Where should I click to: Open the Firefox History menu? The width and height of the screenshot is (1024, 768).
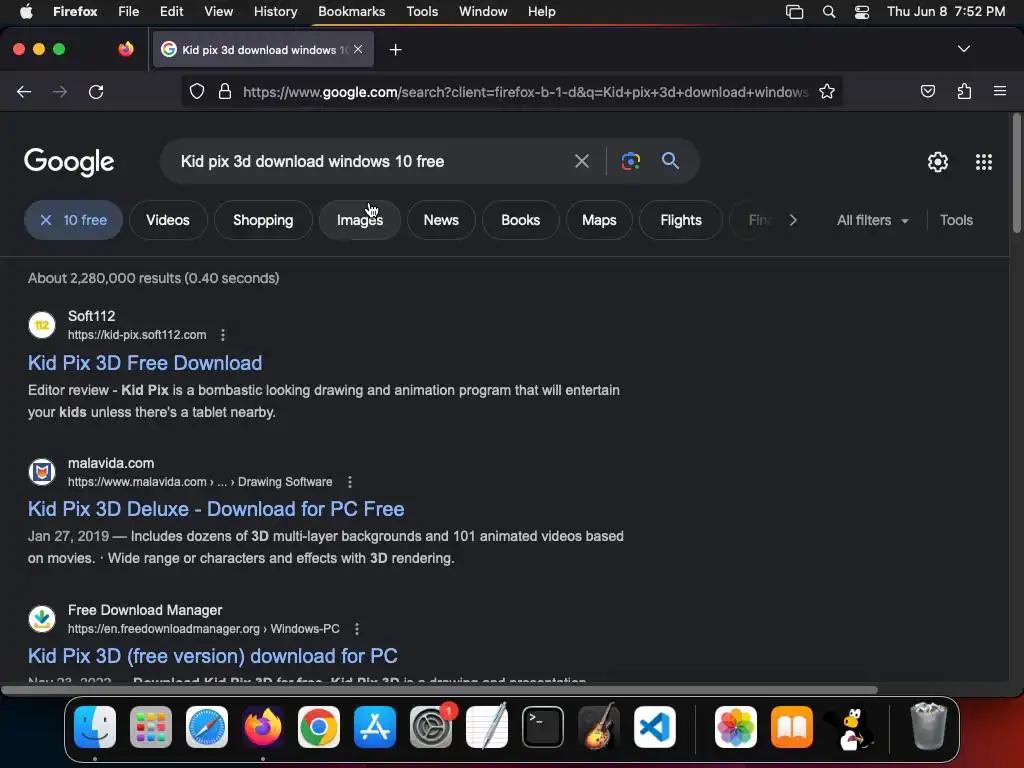tap(275, 12)
